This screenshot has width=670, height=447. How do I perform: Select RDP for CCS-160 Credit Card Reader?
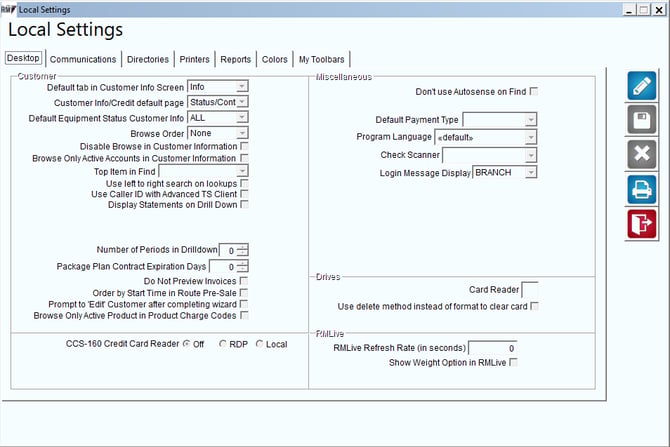[x=223, y=344]
